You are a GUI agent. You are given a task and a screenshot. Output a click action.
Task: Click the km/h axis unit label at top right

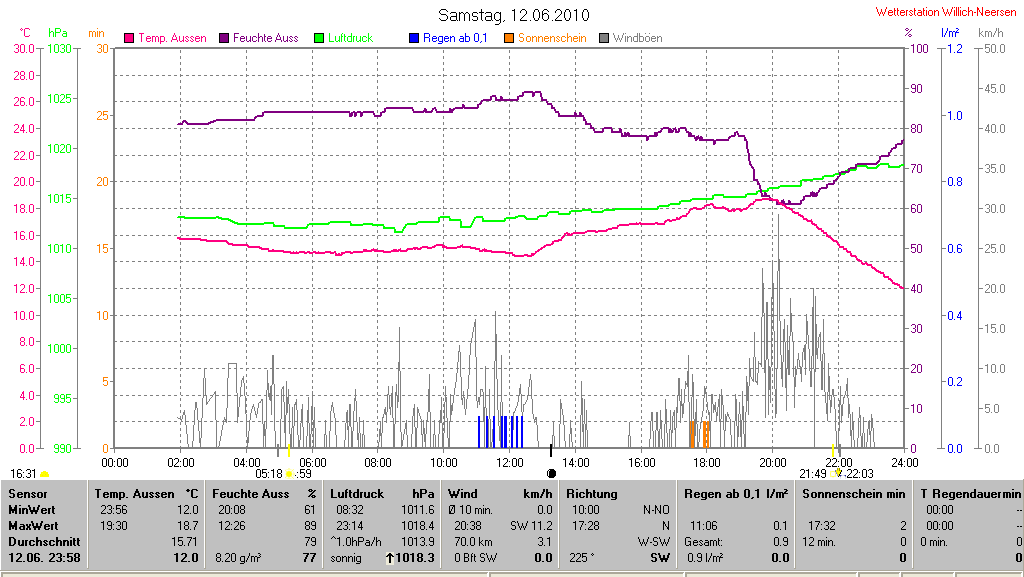(991, 33)
